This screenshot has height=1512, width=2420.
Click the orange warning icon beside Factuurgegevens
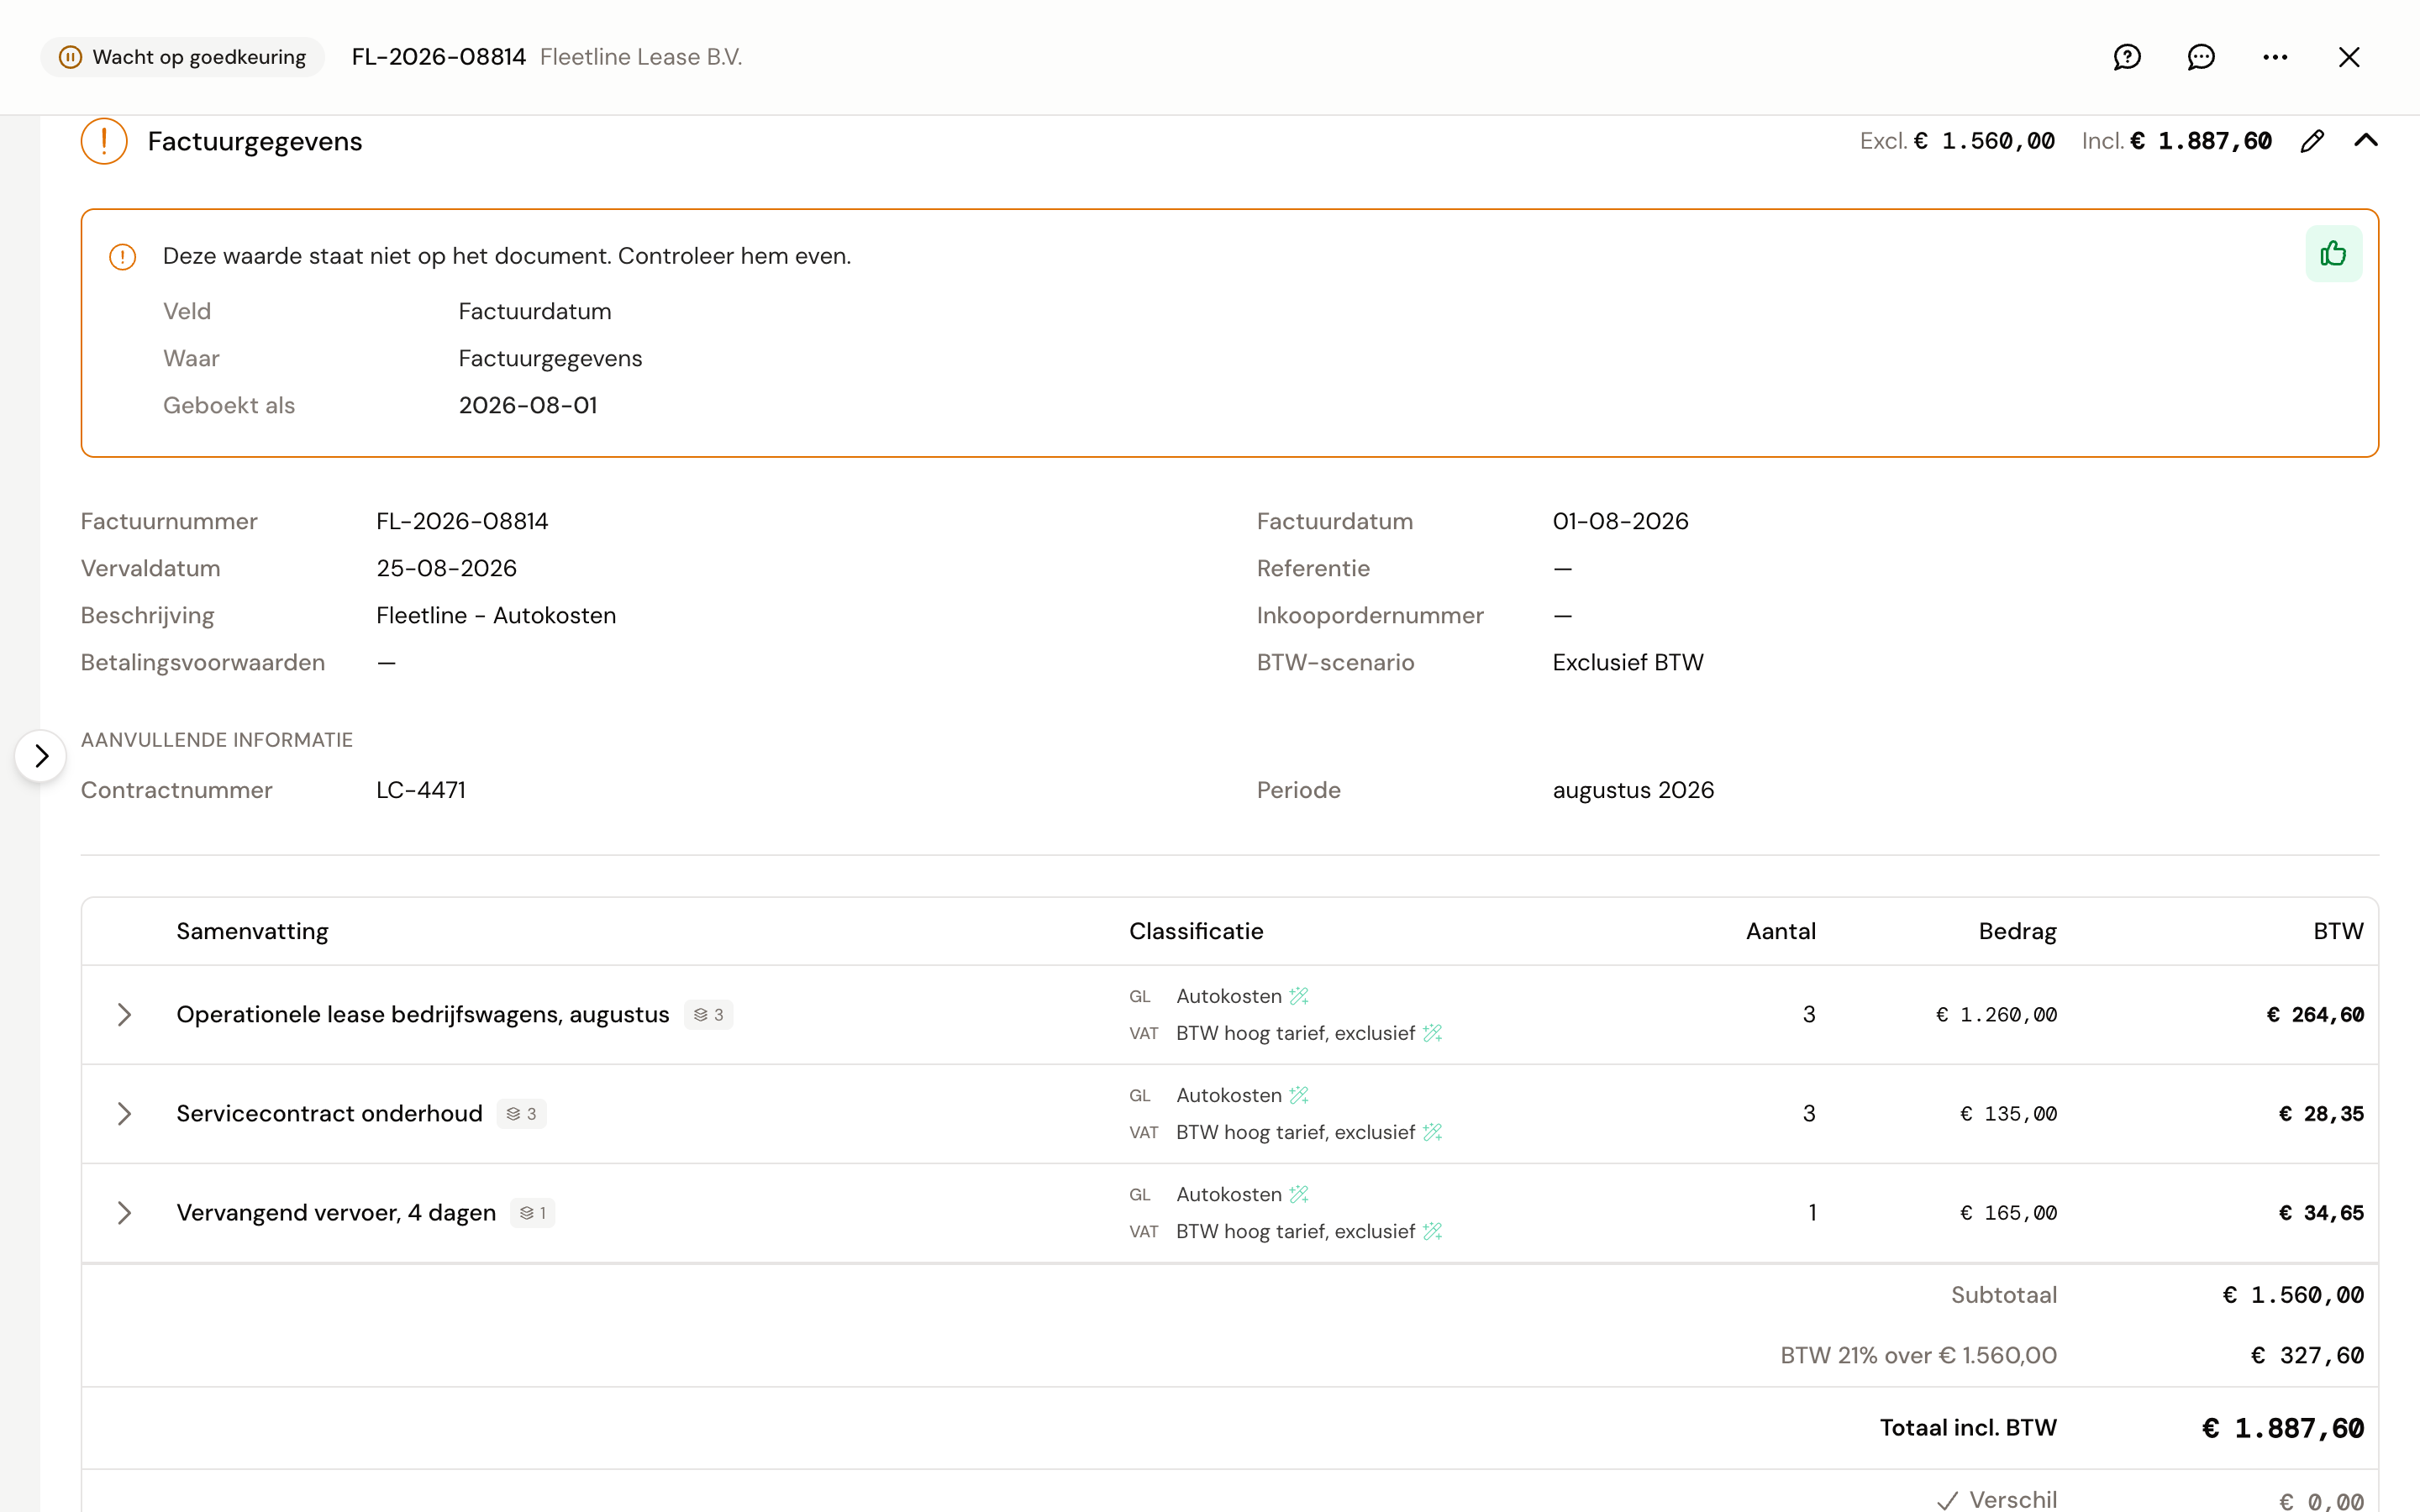tap(104, 141)
